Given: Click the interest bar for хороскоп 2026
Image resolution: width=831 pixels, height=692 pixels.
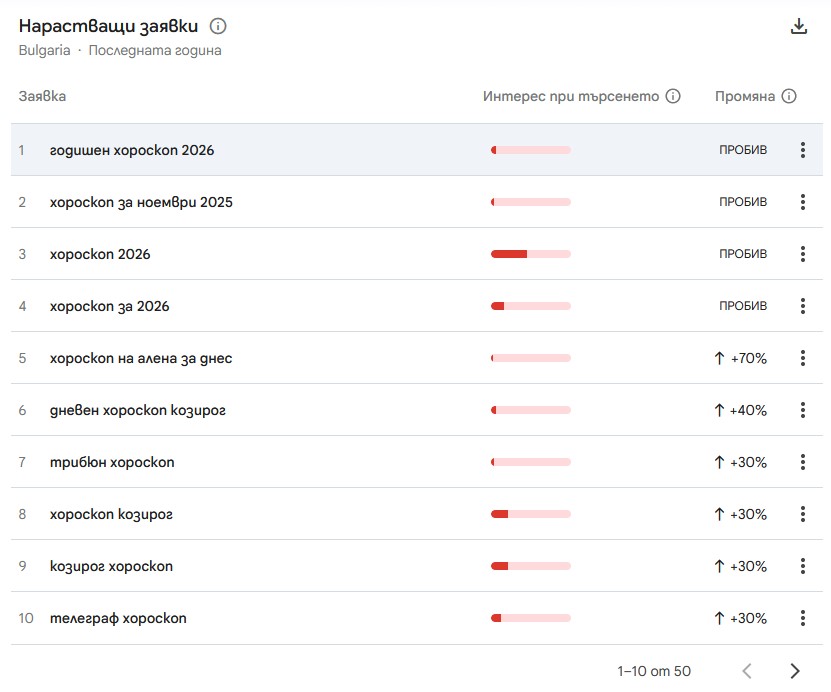Looking at the screenshot, I should pyautogui.click(x=529, y=253).
